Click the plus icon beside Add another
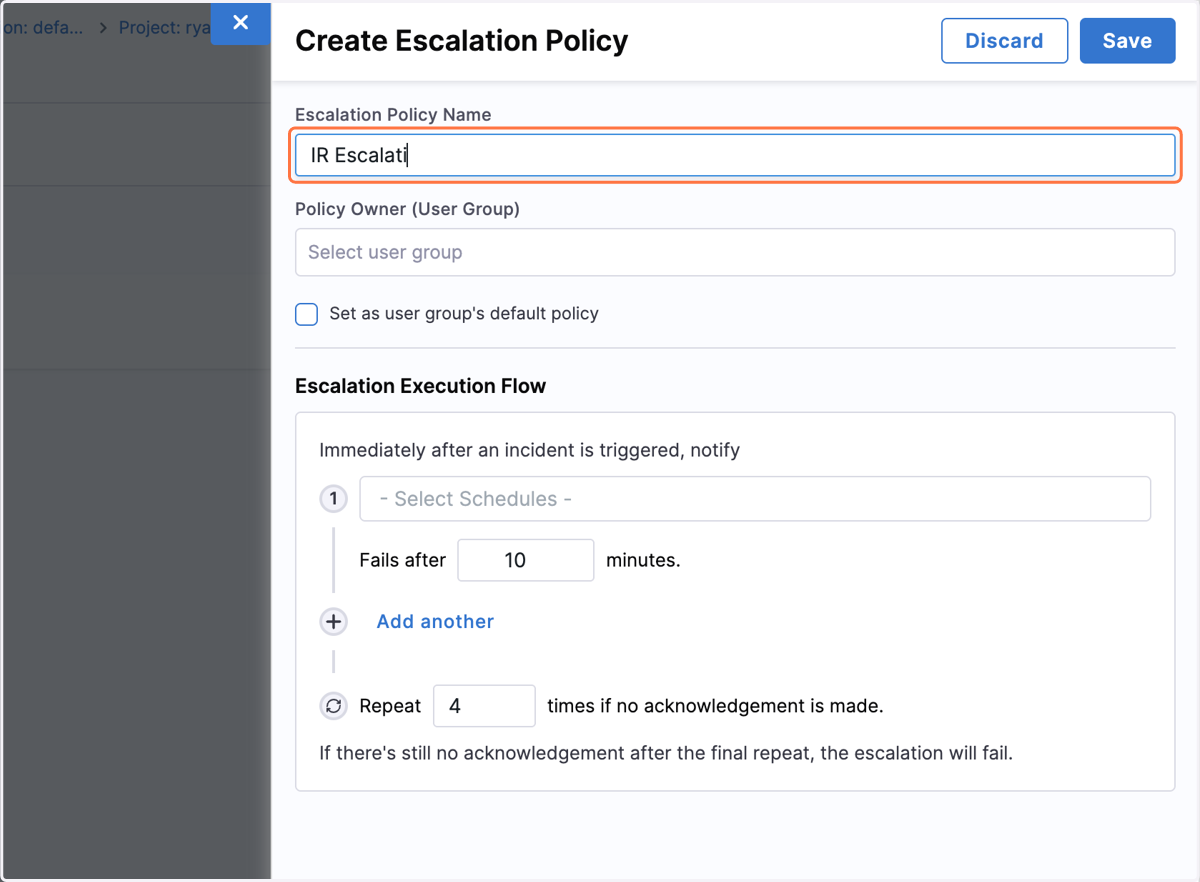This screenshot has width=1200, height=882. 333,621
